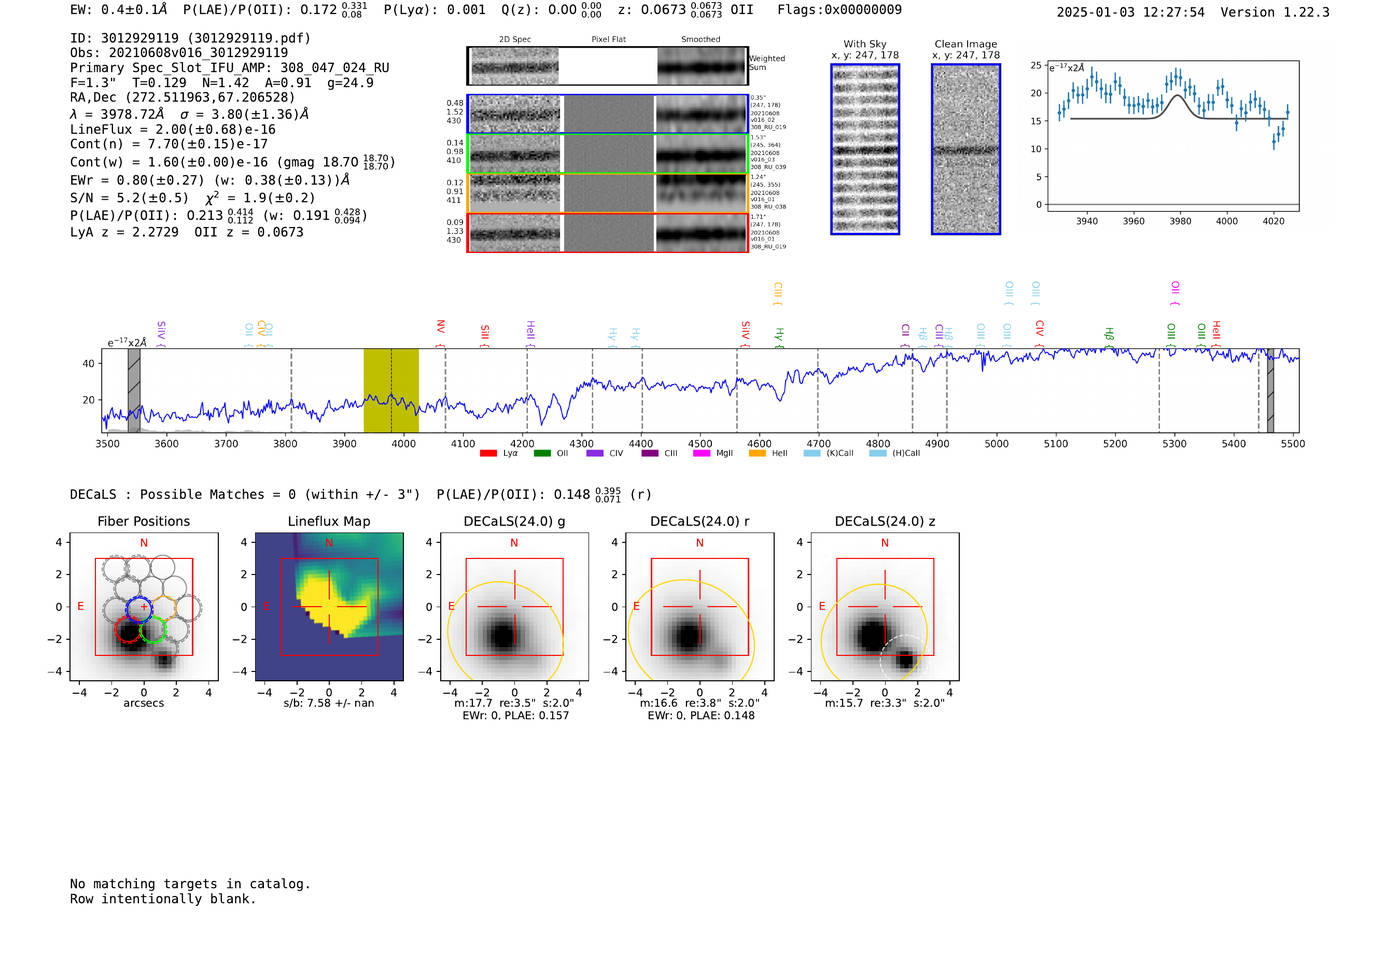Click the green OII legend swatch
The width and height of the screenshot is (1400, 953).
pos(542,454)
